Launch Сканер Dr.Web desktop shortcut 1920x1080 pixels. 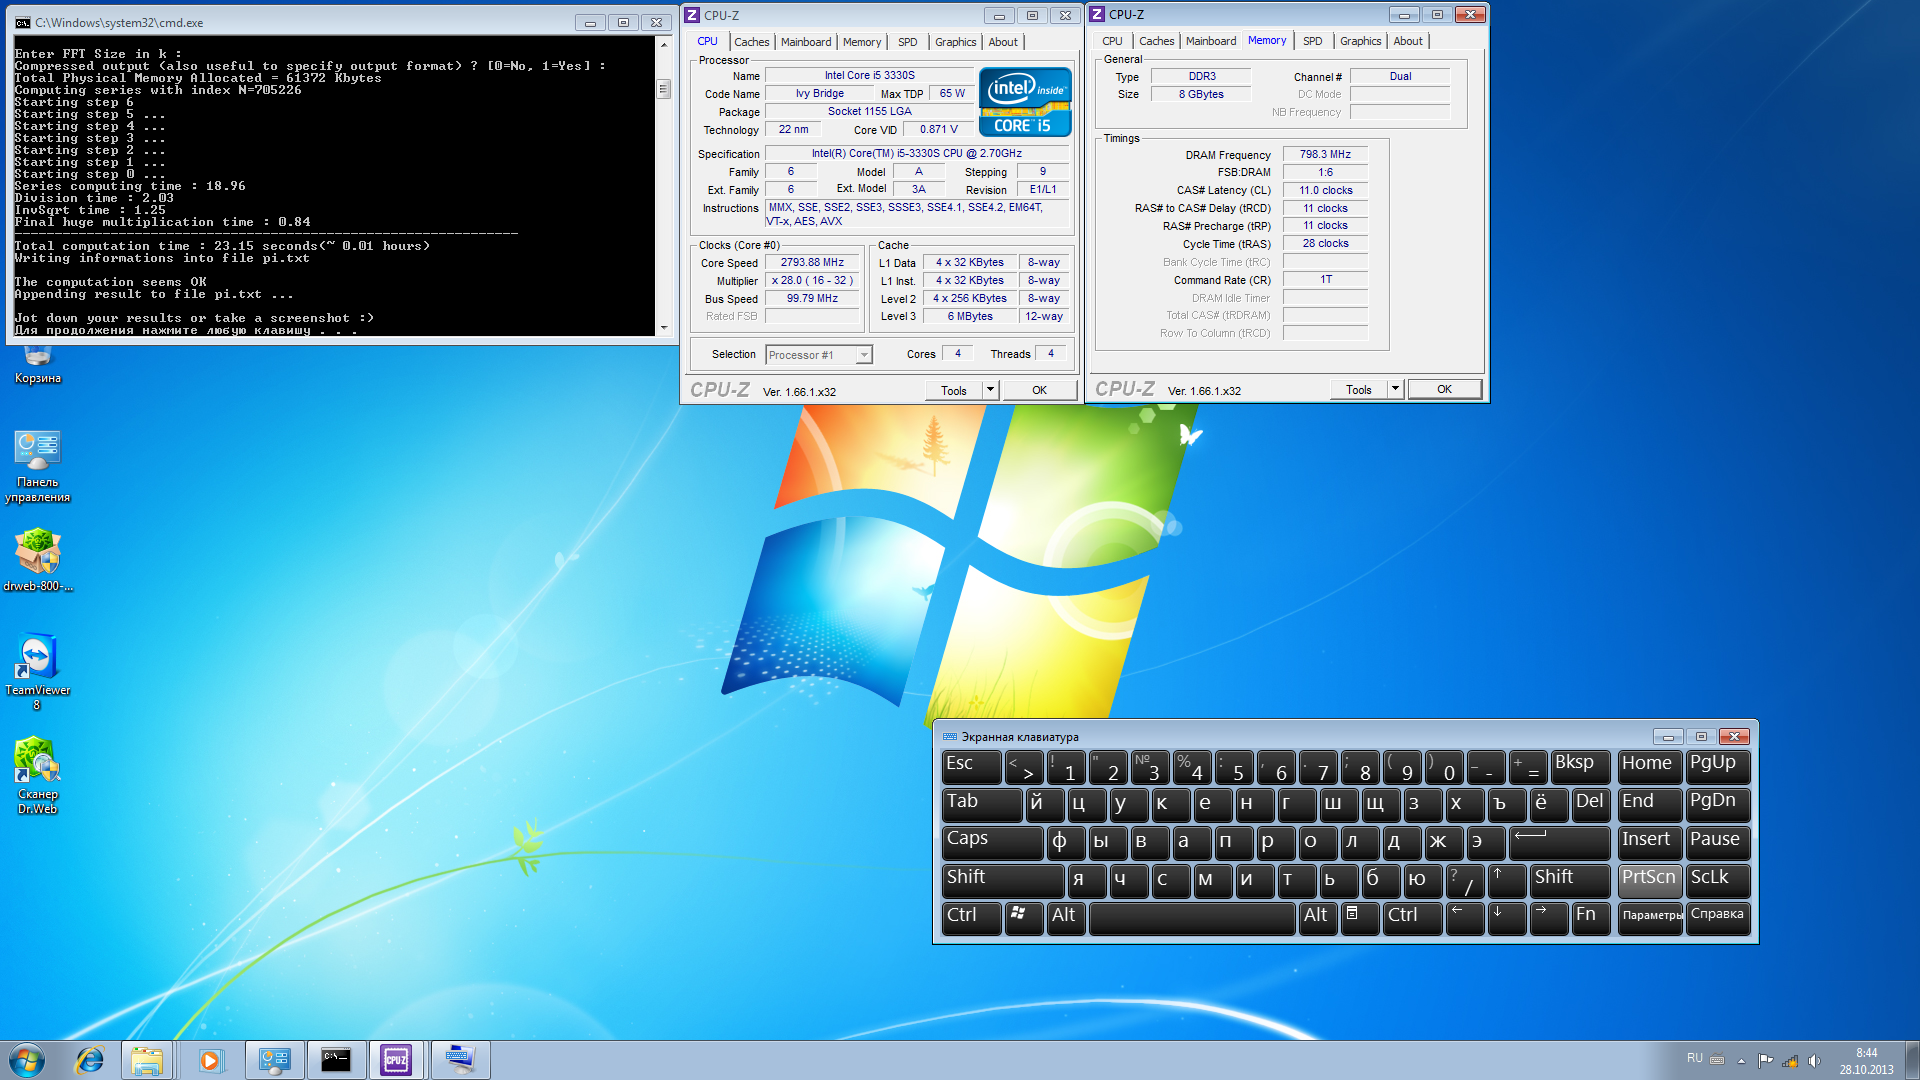[38, 776]
